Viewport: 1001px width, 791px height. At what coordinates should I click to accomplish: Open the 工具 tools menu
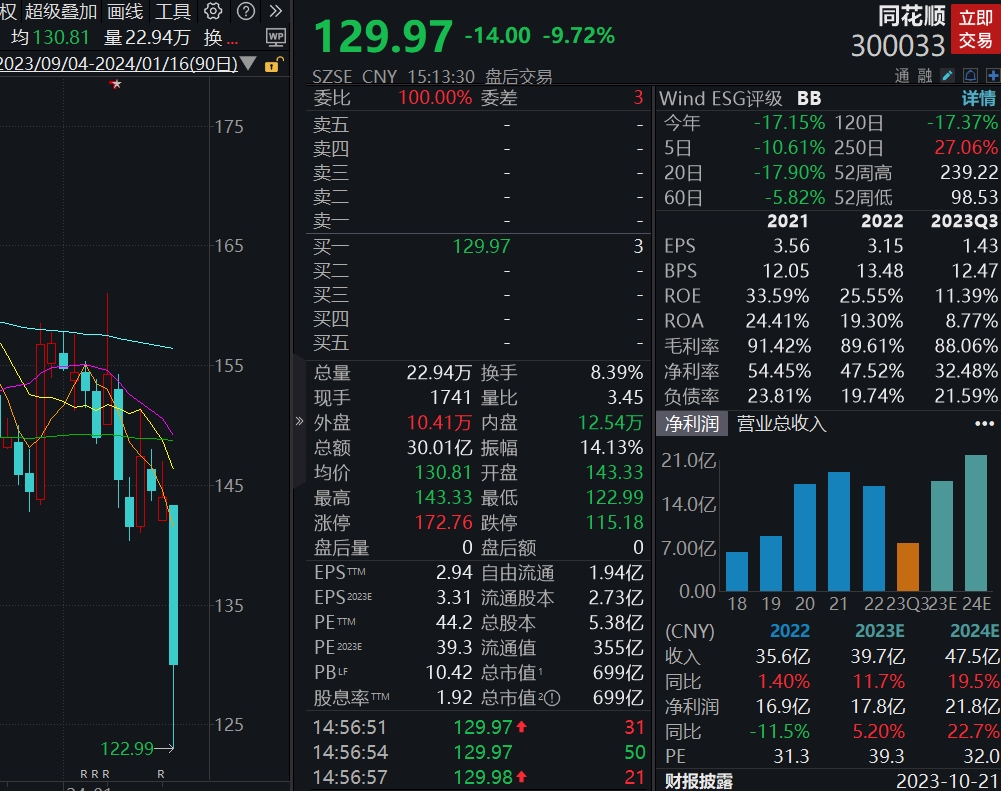[173, 11]
